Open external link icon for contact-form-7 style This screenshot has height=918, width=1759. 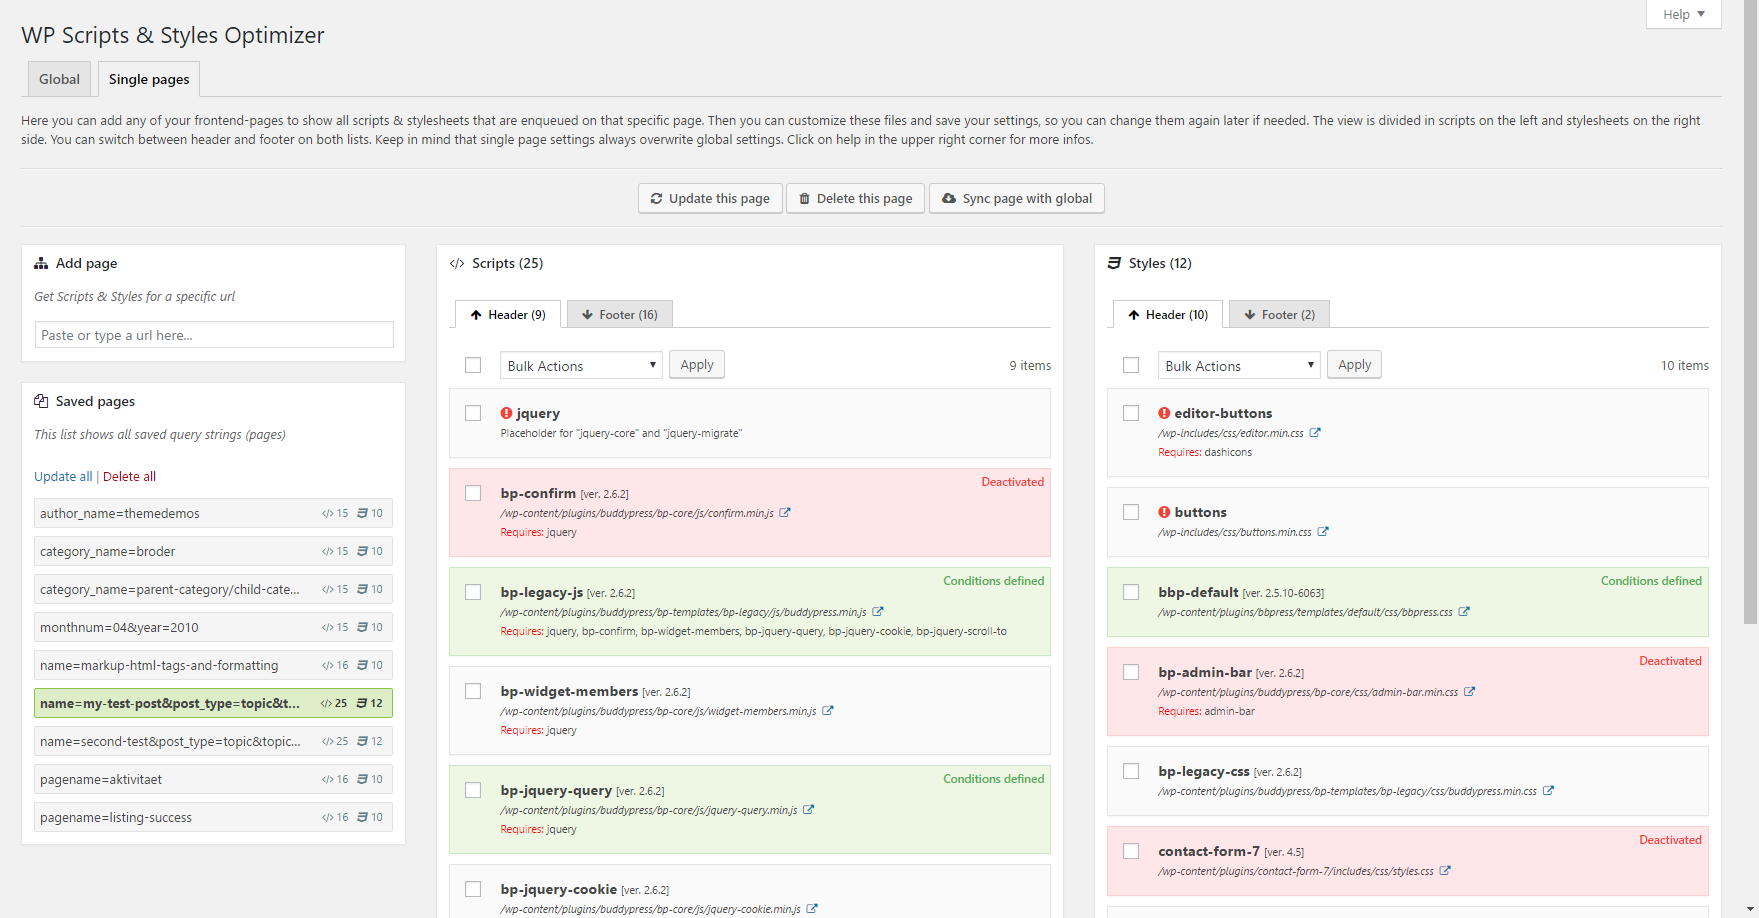coord(1445,871)
